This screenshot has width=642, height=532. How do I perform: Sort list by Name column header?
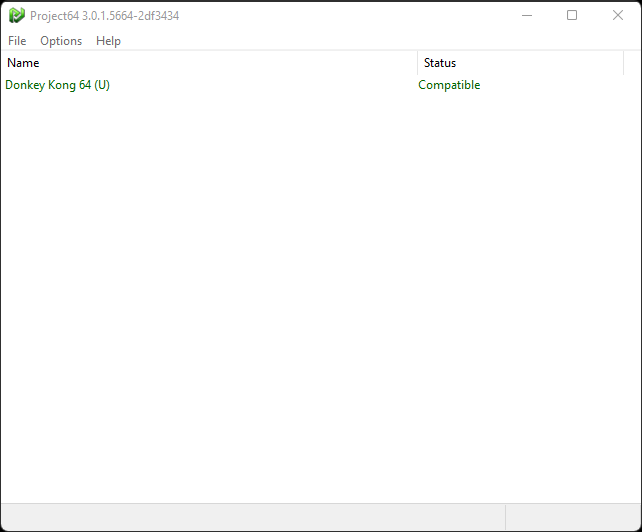pyautogui.click(x=209, y=63)
